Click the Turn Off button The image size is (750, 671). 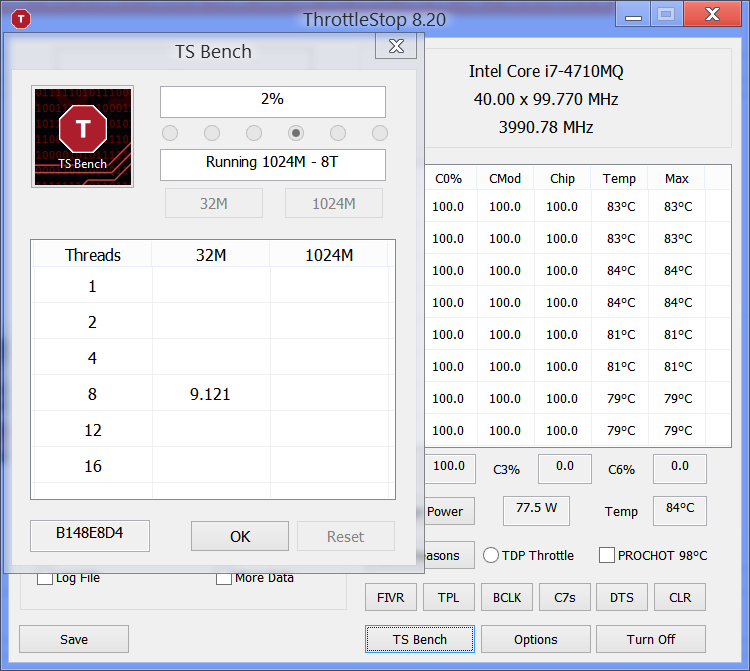coord(651,639)
